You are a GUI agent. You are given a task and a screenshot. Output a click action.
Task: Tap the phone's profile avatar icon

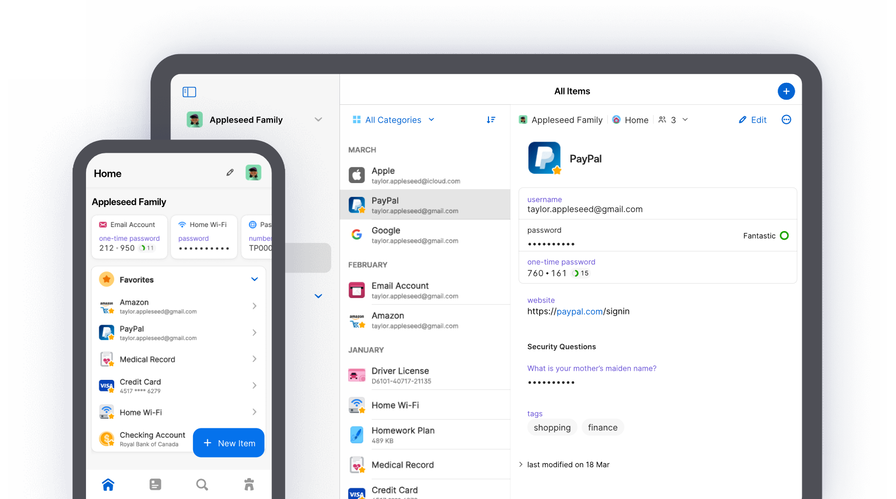254,173
